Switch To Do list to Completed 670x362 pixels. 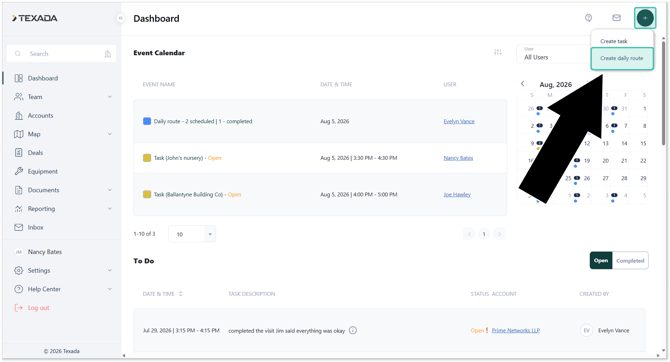point(630,261)
